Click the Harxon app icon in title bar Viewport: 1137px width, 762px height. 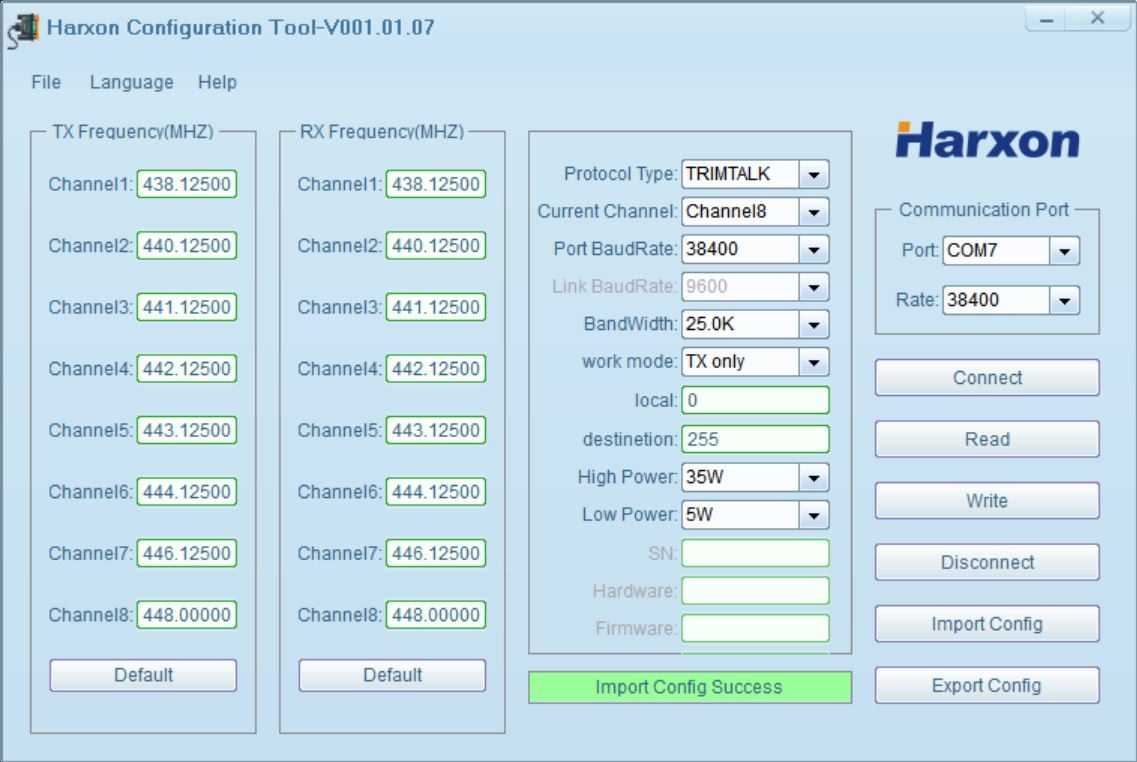(23, 28)
